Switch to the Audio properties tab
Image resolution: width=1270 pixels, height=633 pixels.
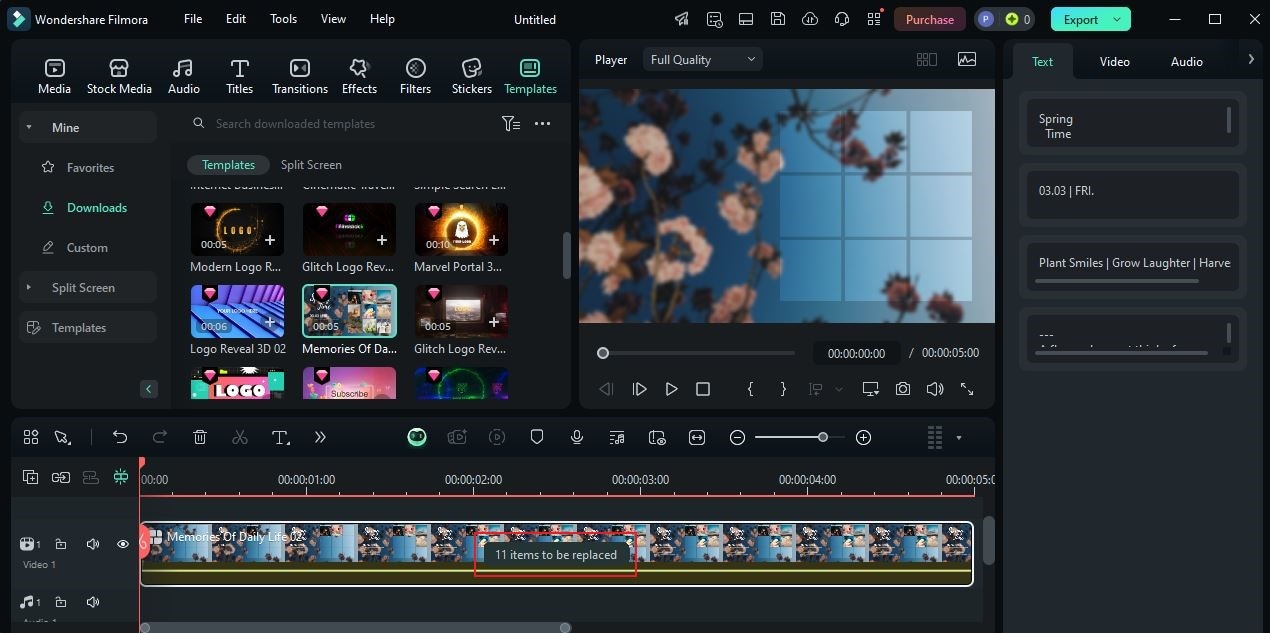pyautogui.click(x=1187, y=62)
